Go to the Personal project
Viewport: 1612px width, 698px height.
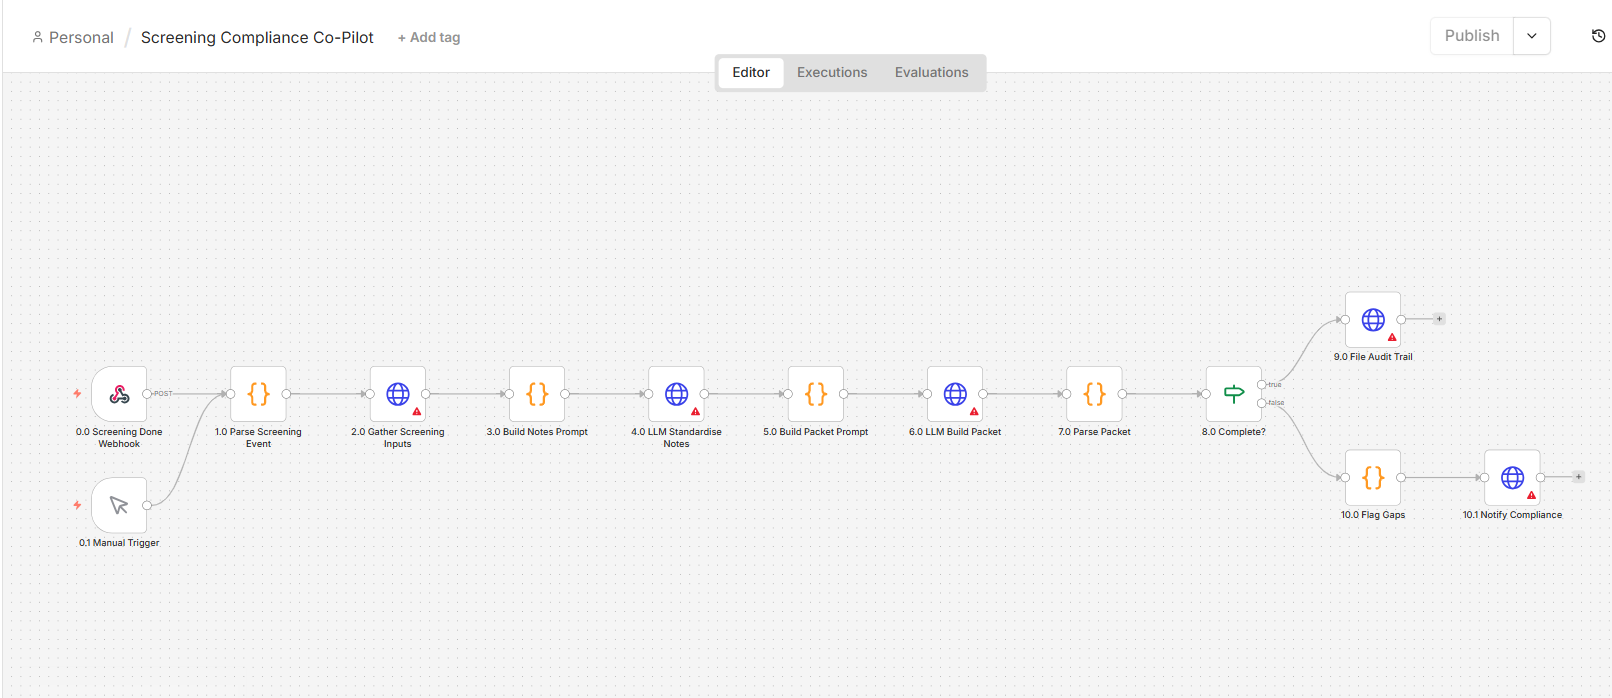click(x=73, y=38)
